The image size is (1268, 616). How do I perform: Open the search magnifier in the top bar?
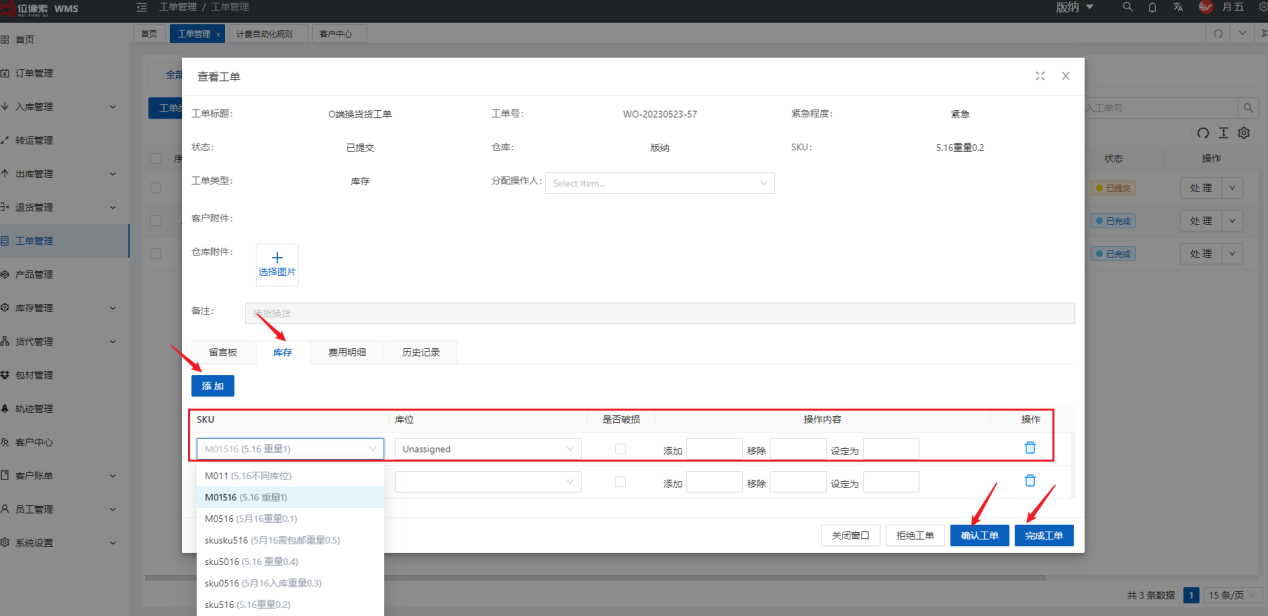[1128, 7]
